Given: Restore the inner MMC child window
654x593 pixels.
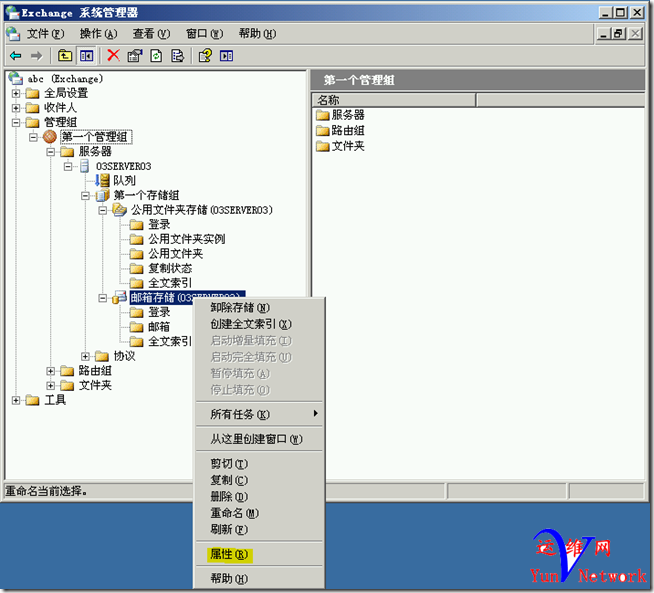Looking at the screenshot, I should point(619,33).
